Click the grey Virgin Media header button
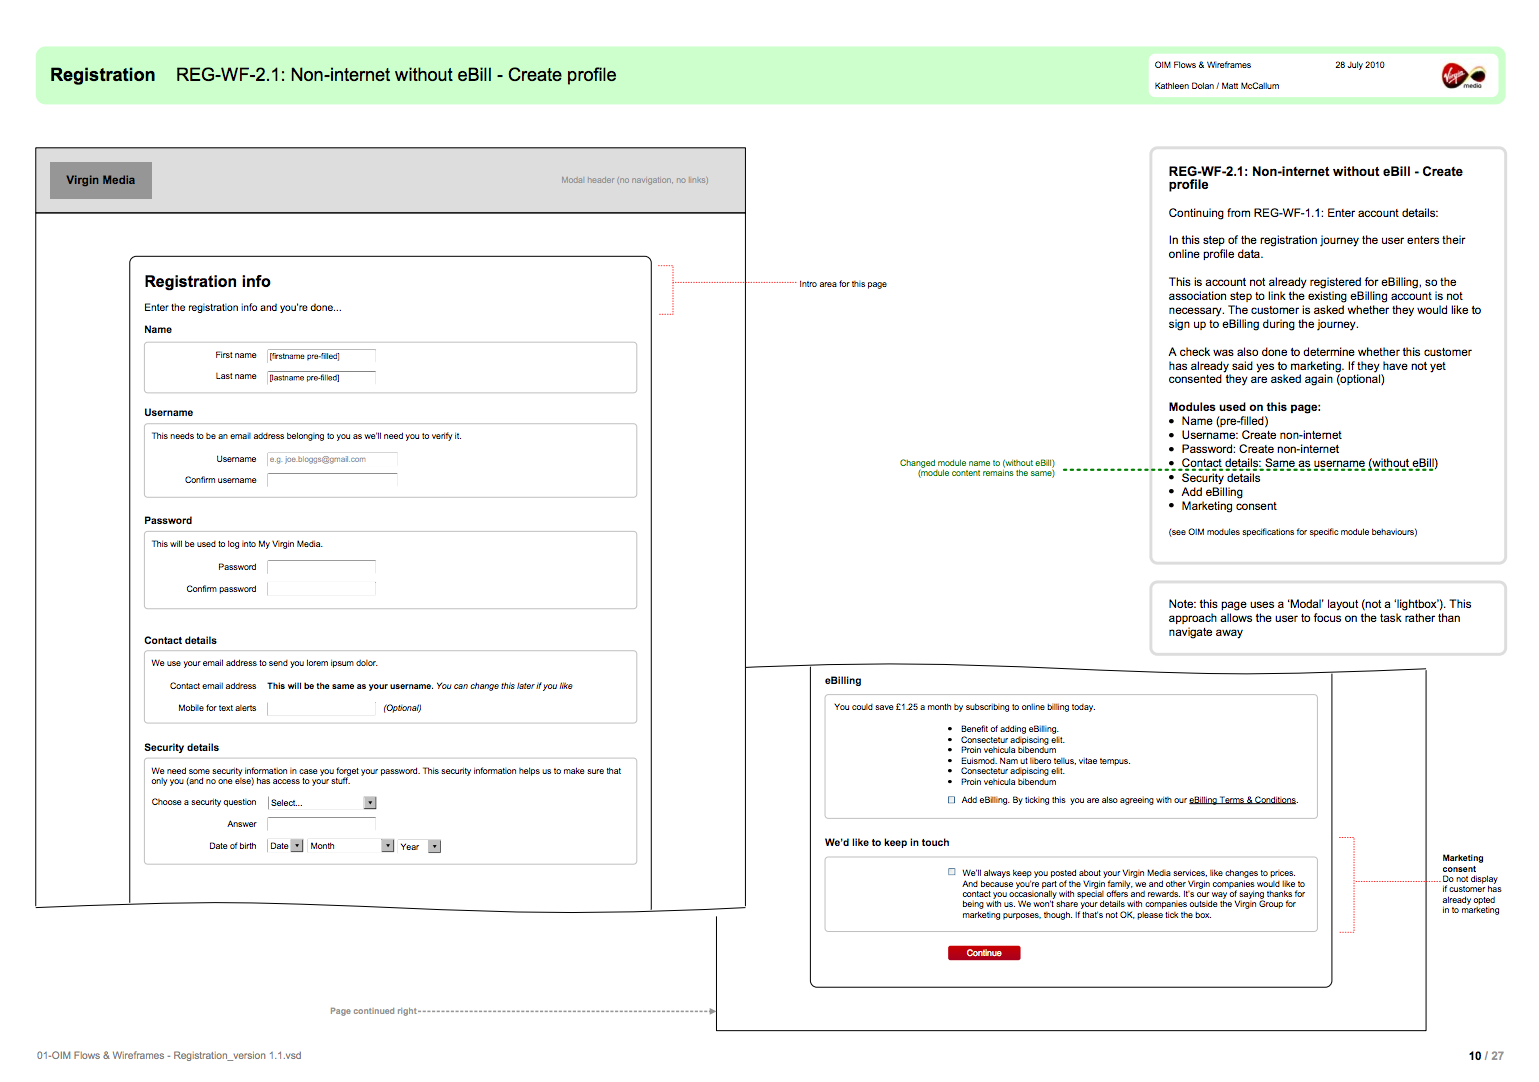 (101, 180)
